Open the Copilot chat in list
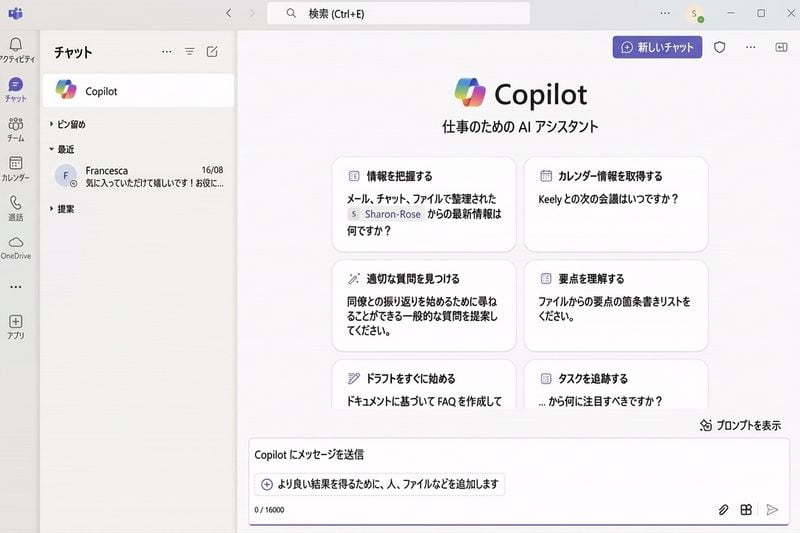Image resolution: width=800 pixels, height=533 pixels. [x=138, y=91]
